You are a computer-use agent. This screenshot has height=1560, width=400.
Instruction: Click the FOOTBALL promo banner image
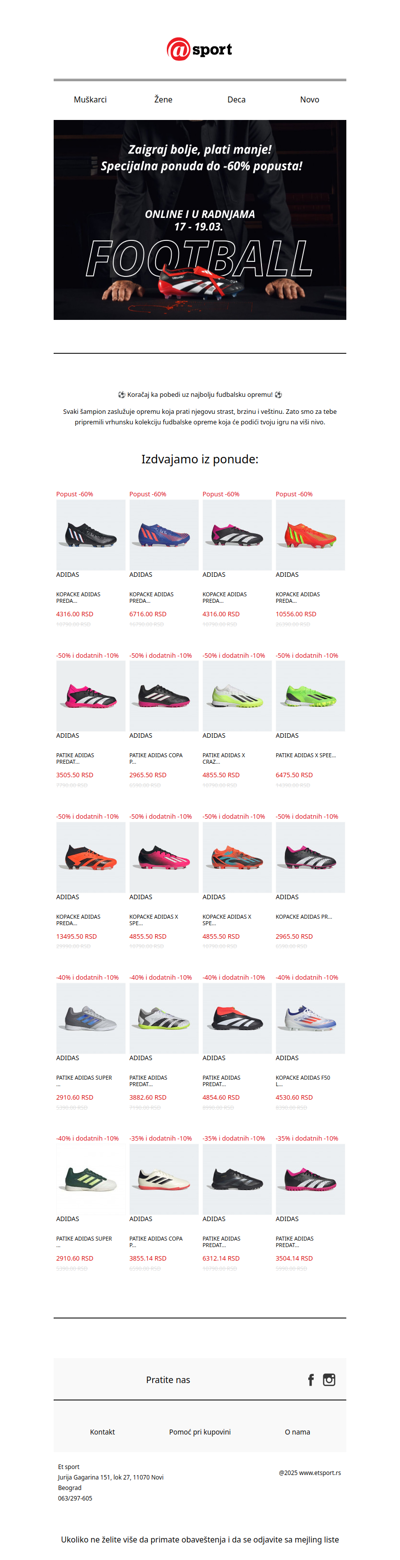click(x=200, y=220)
